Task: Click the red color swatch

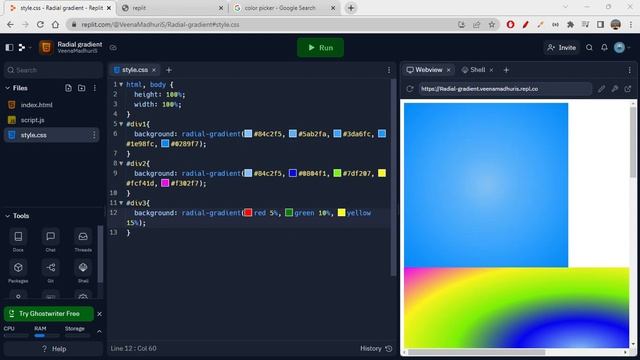Action: click(248, 212)
